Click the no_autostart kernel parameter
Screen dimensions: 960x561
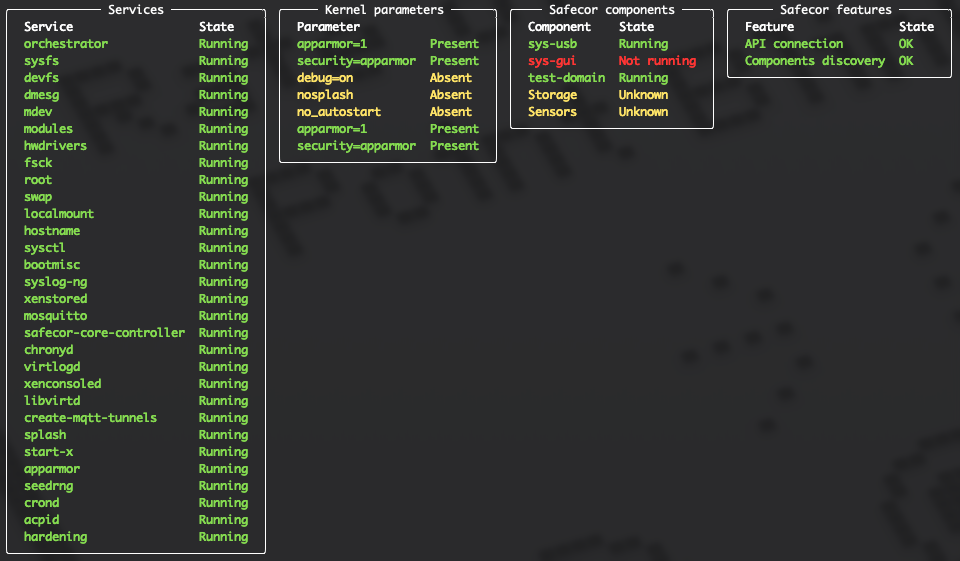tap(339, 112)
